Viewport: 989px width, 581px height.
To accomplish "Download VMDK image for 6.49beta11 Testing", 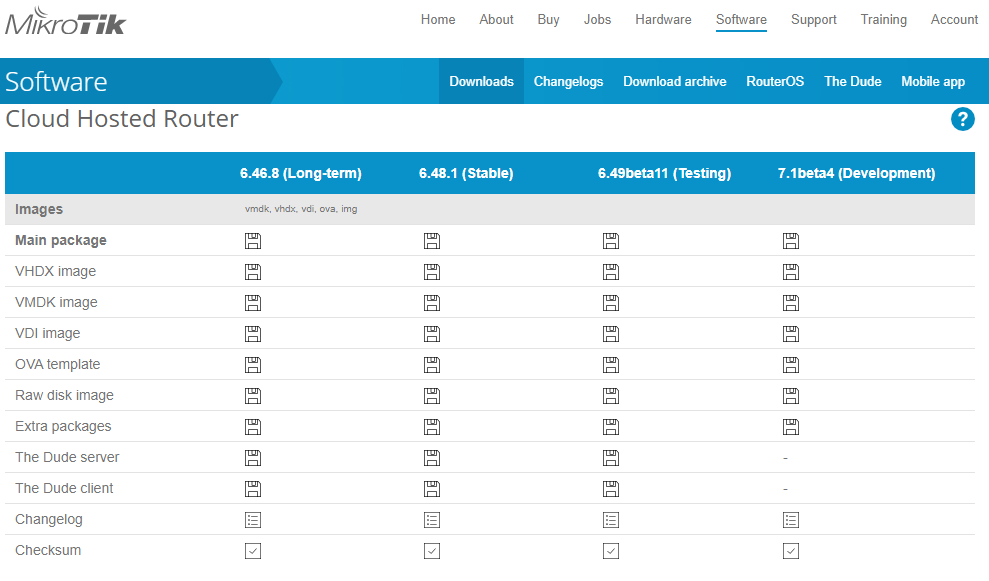I will (611, 302).
